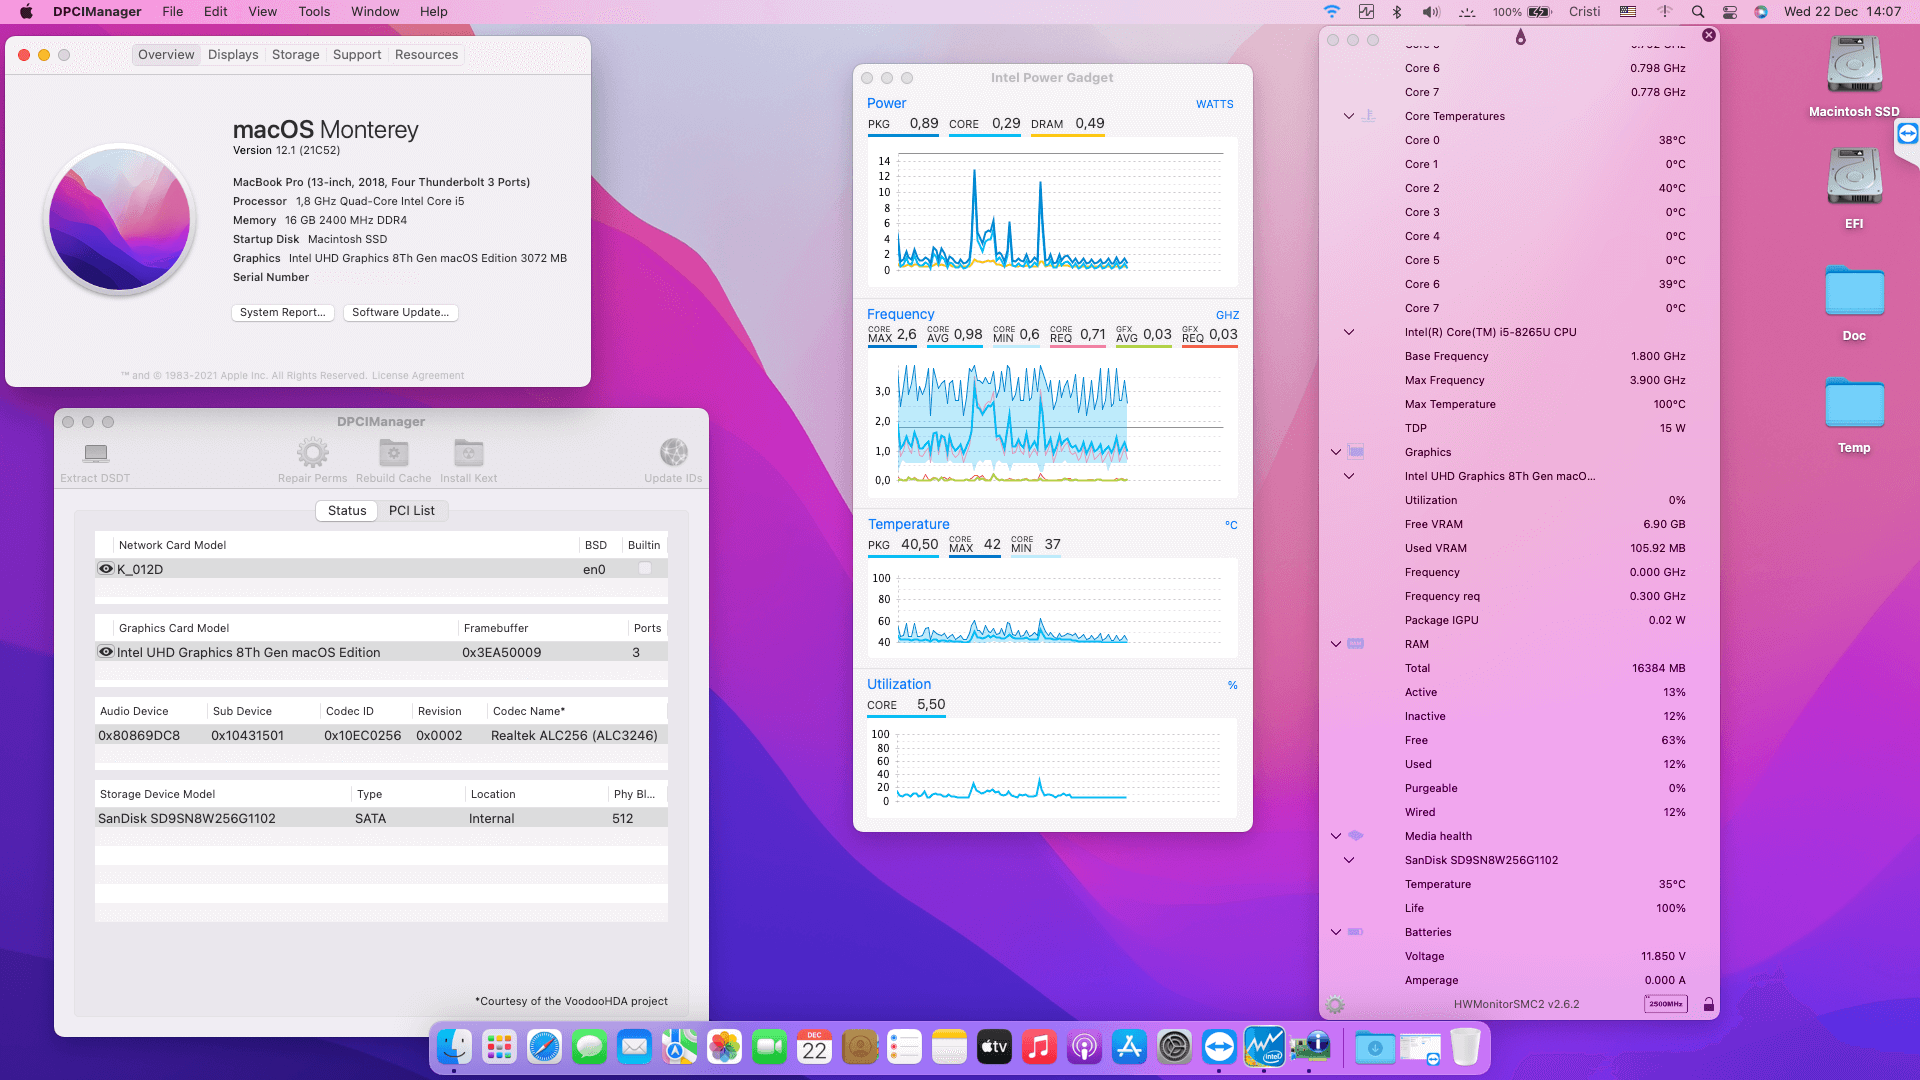Switch to Resources tab in About This Mac

coord(426,55)
